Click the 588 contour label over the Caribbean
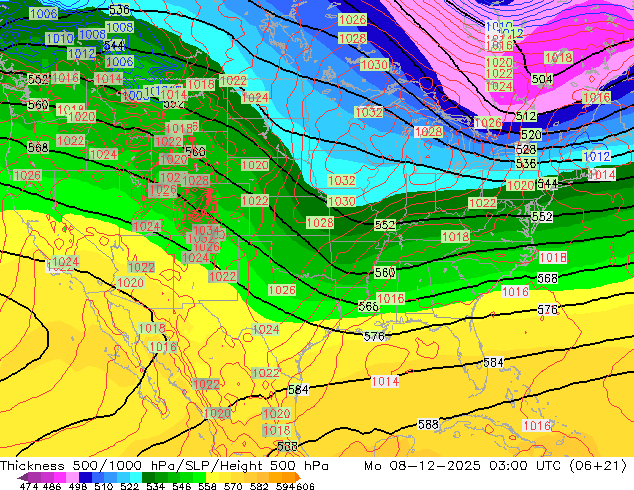Viewport: 634px width, 490px height. [x=428, y=424]
